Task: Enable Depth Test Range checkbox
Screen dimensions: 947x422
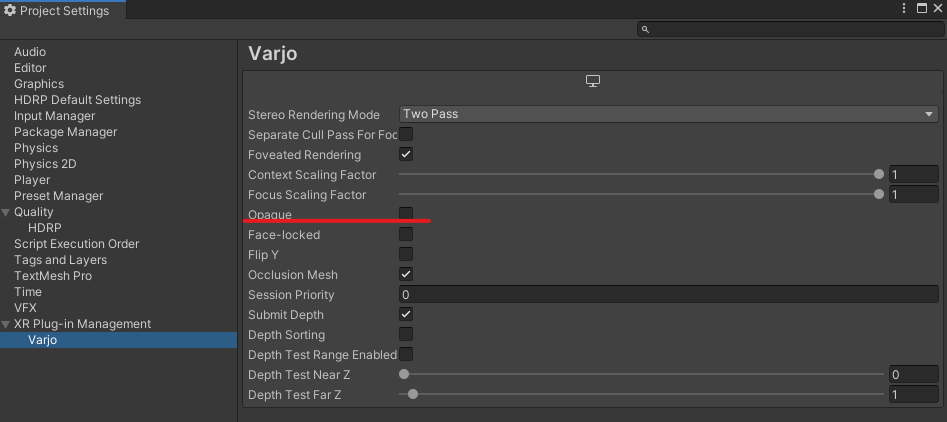Action: (x=406, y=354)
